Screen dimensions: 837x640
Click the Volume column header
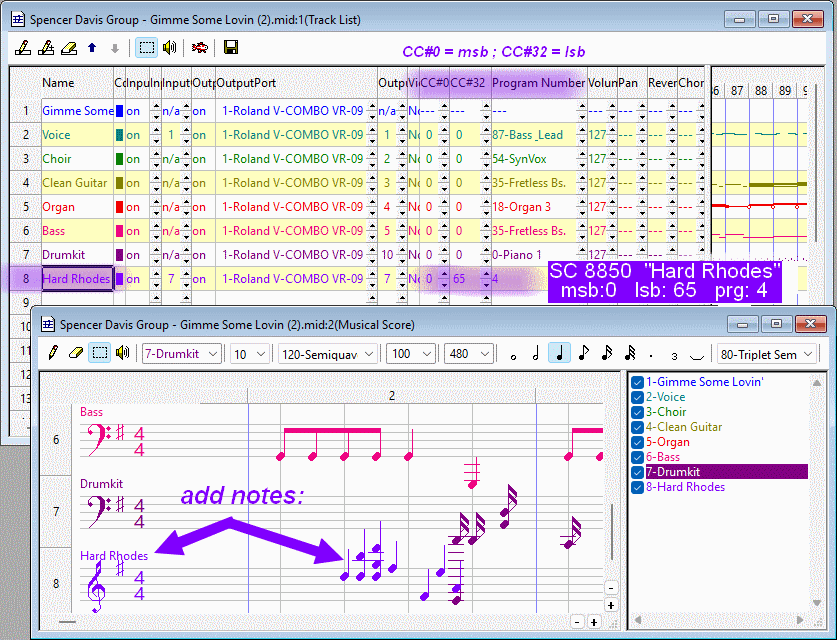(x=602, y=83)
